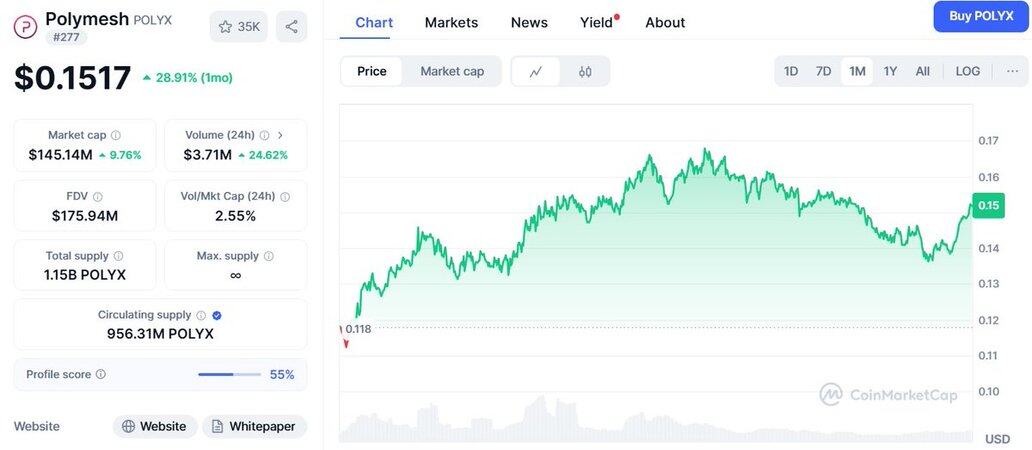Image resolution: width=1032 pixels, height=450 pixels.
Task: Click the Buy POLYX button
Action: [x=981, y=16]
